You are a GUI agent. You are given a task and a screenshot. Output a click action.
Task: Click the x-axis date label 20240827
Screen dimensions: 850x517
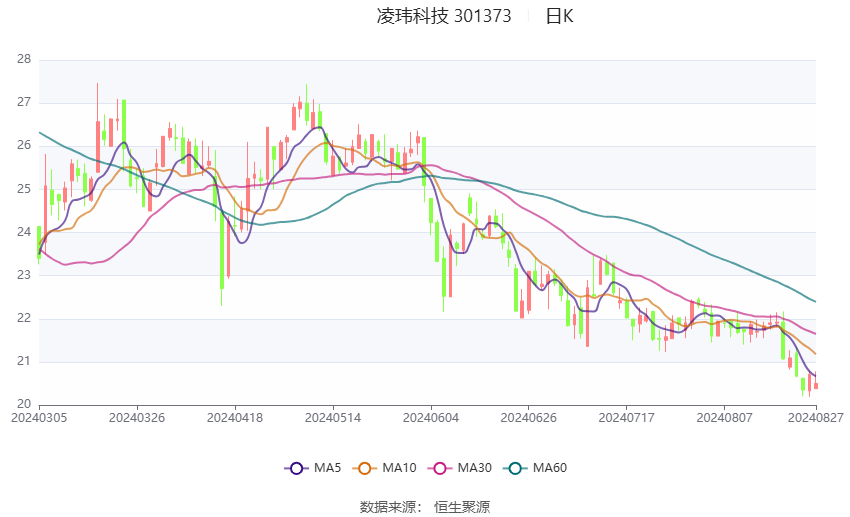816,418
